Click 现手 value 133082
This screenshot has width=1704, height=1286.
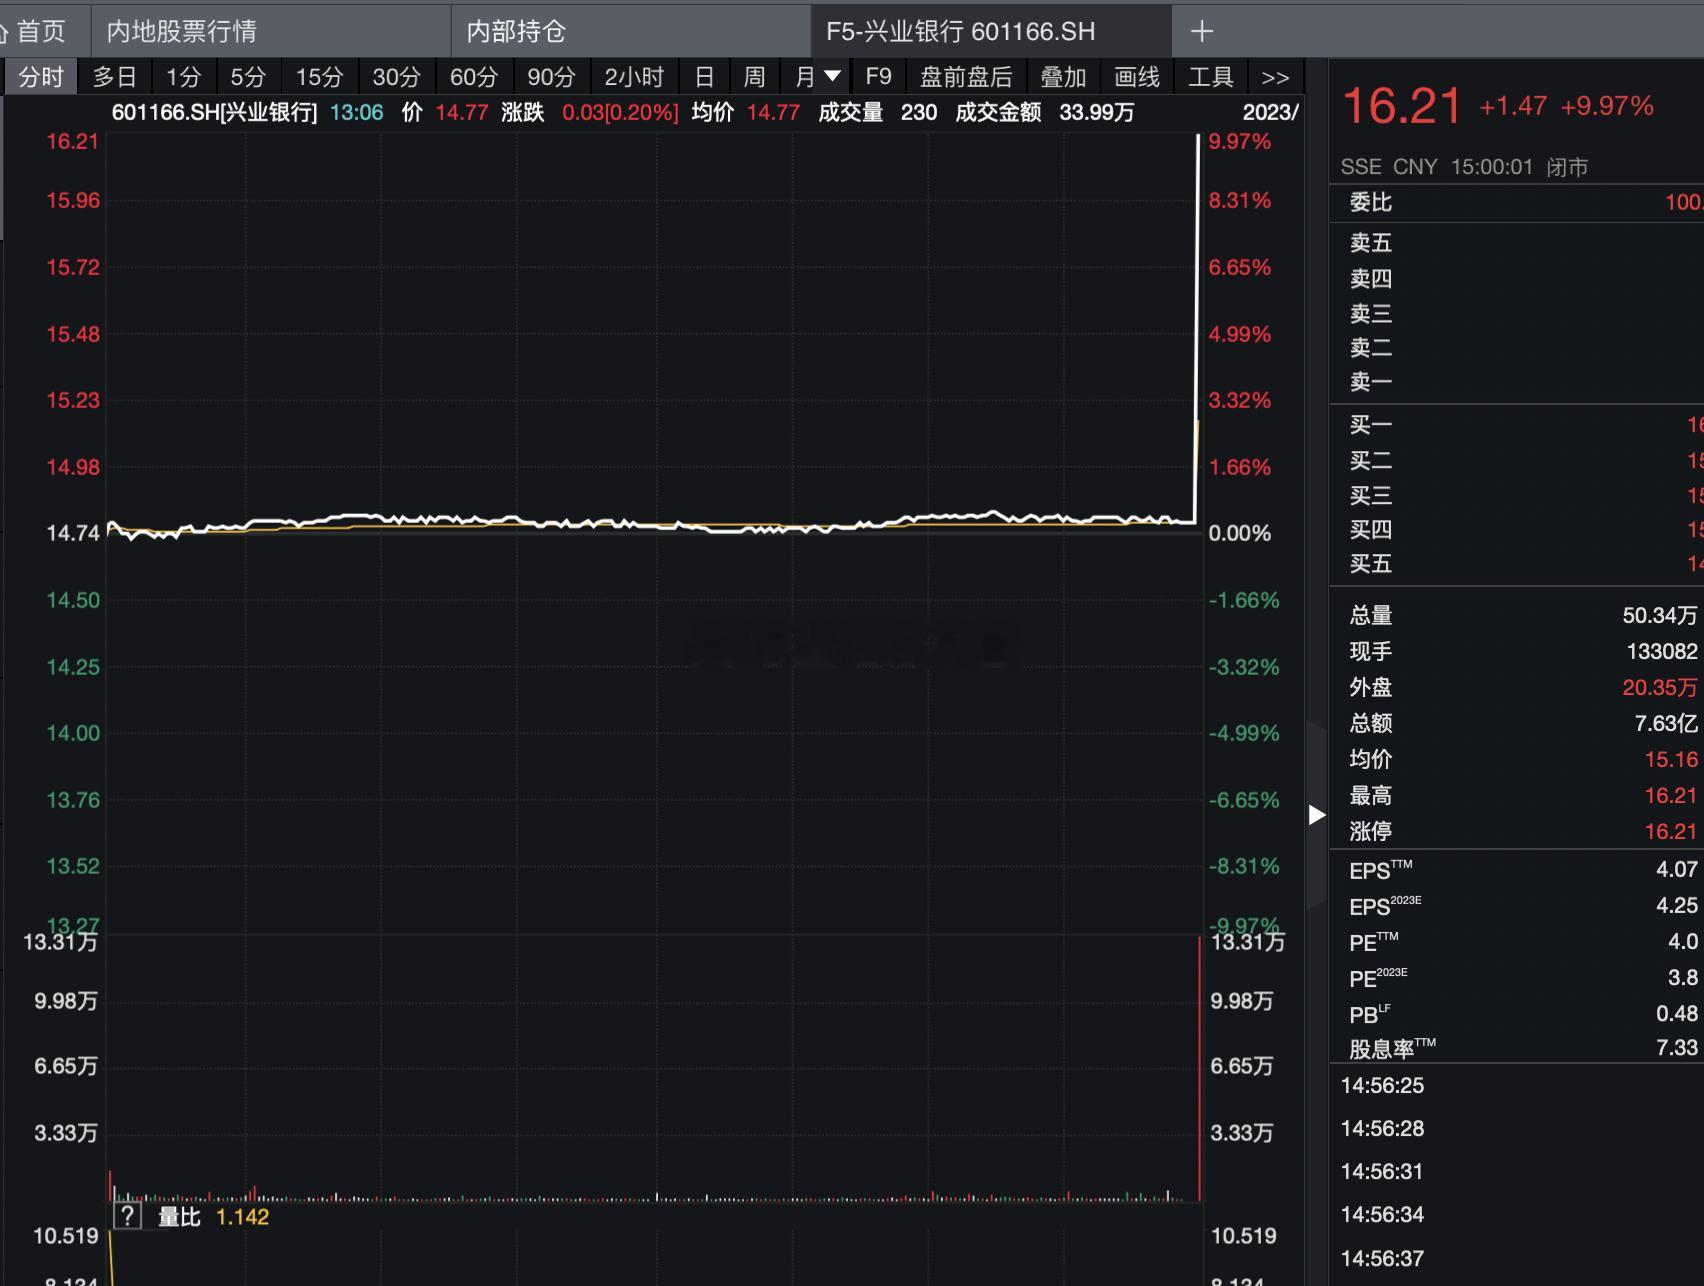[1662, 652]
